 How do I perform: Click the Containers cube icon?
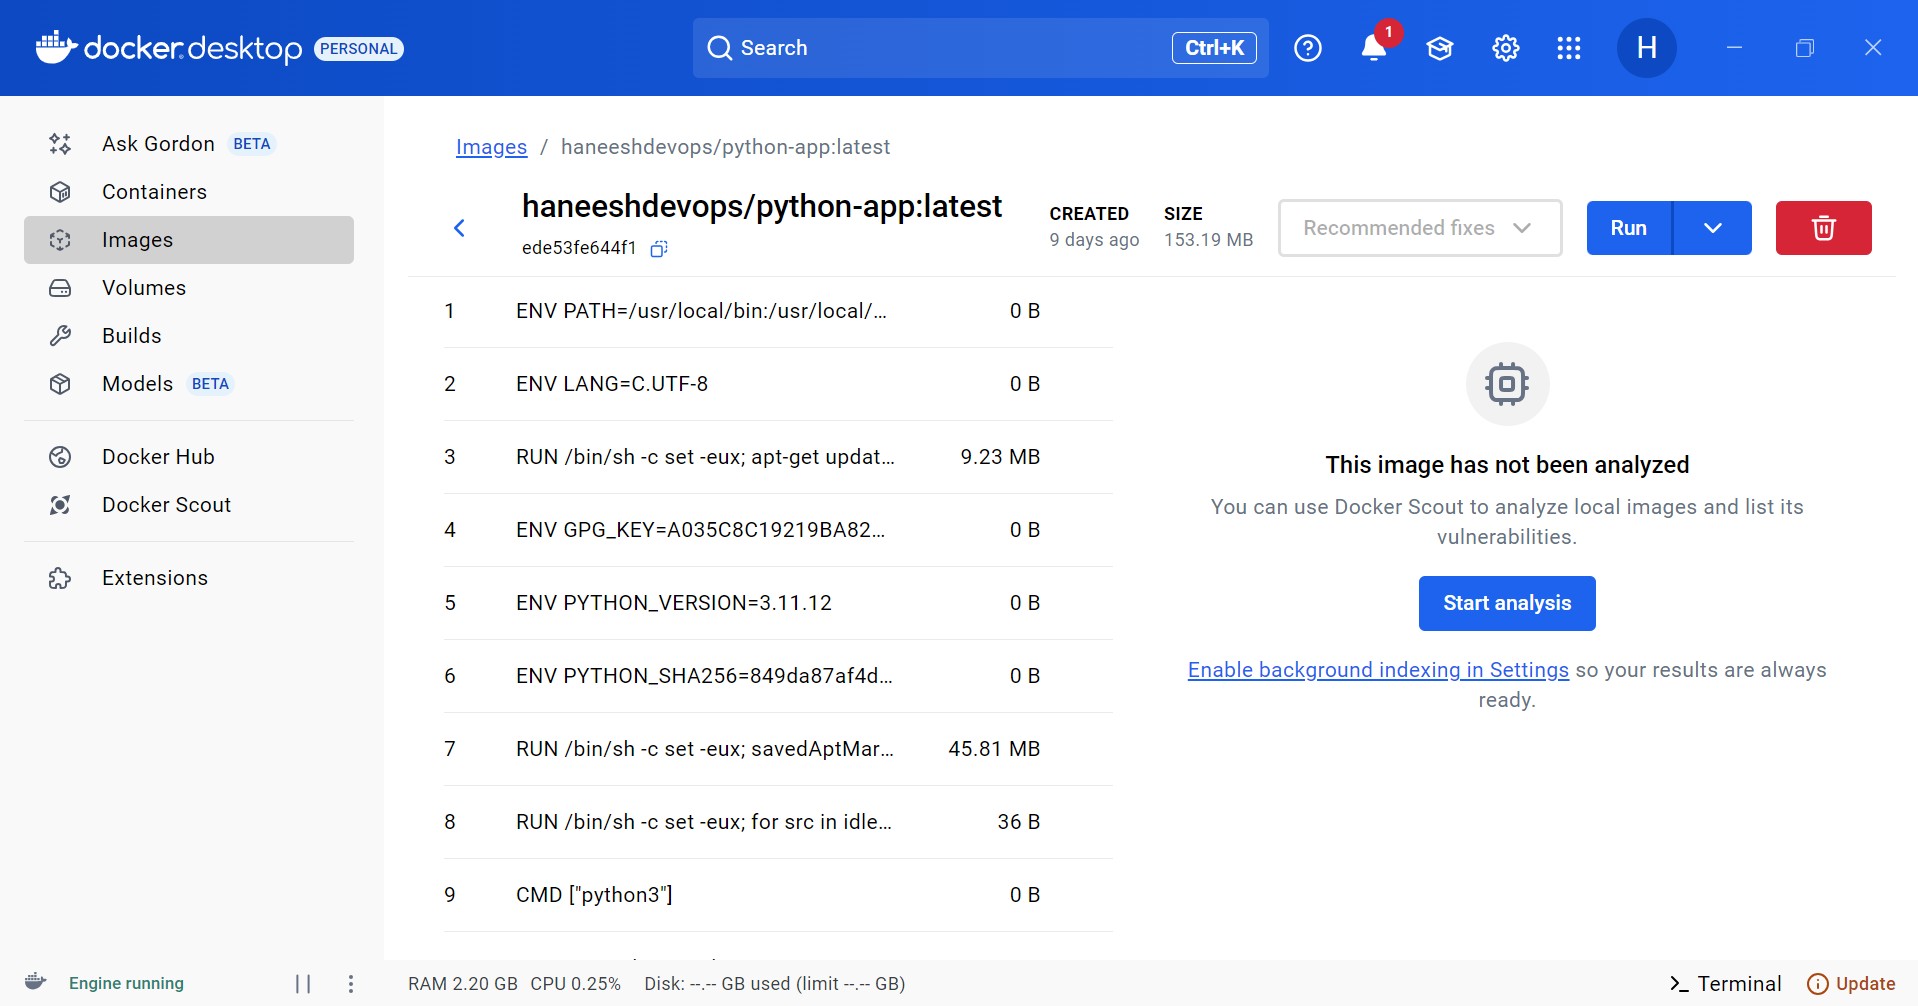(x=60, y=192)
